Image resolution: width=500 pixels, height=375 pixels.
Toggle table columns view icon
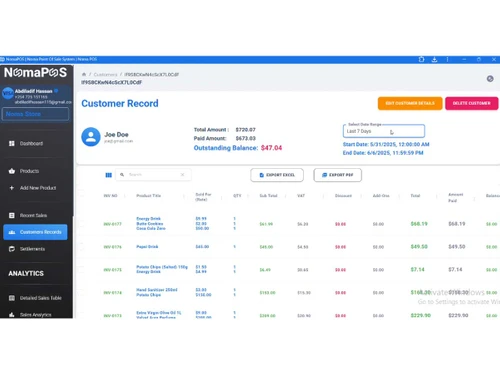pyautogui.click(x=109, y=175)
